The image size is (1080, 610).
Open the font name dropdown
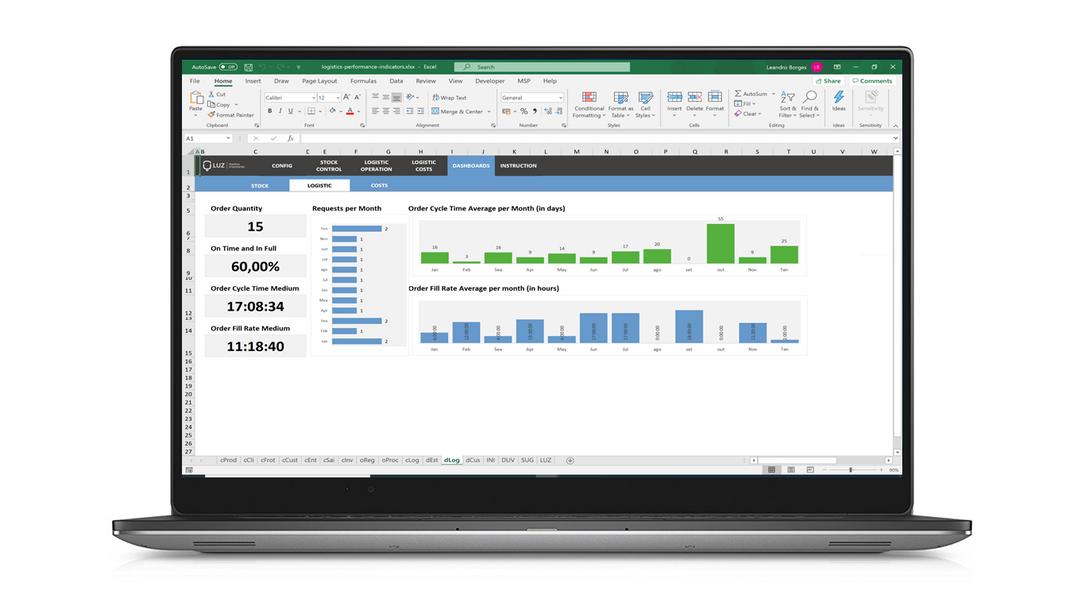click(x=313, y=98)
